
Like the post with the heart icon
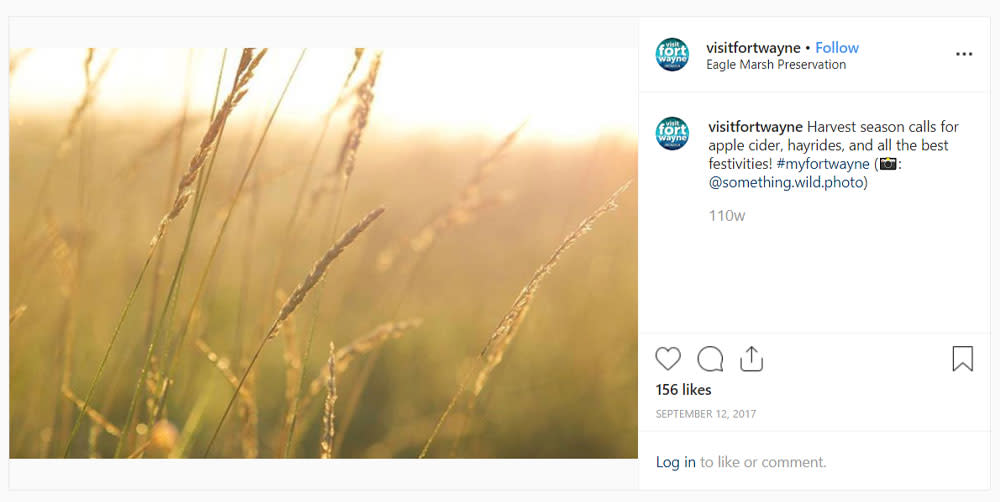(x=668, y=358)
